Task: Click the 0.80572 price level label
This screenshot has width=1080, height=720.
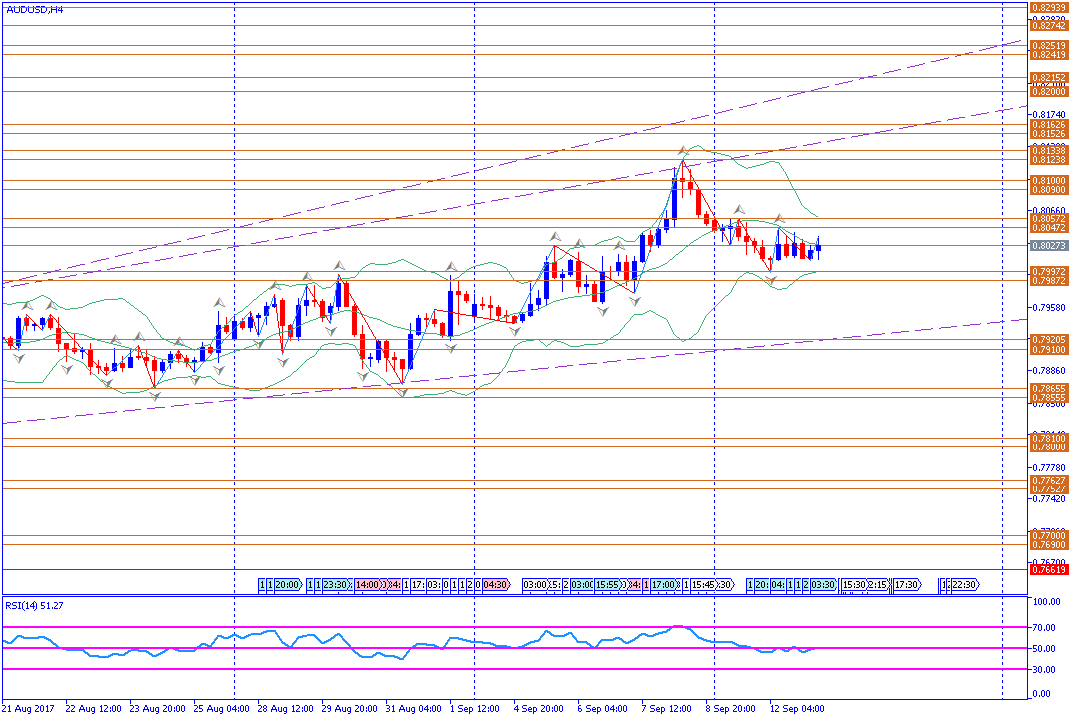Action: tap(1048, 218)
